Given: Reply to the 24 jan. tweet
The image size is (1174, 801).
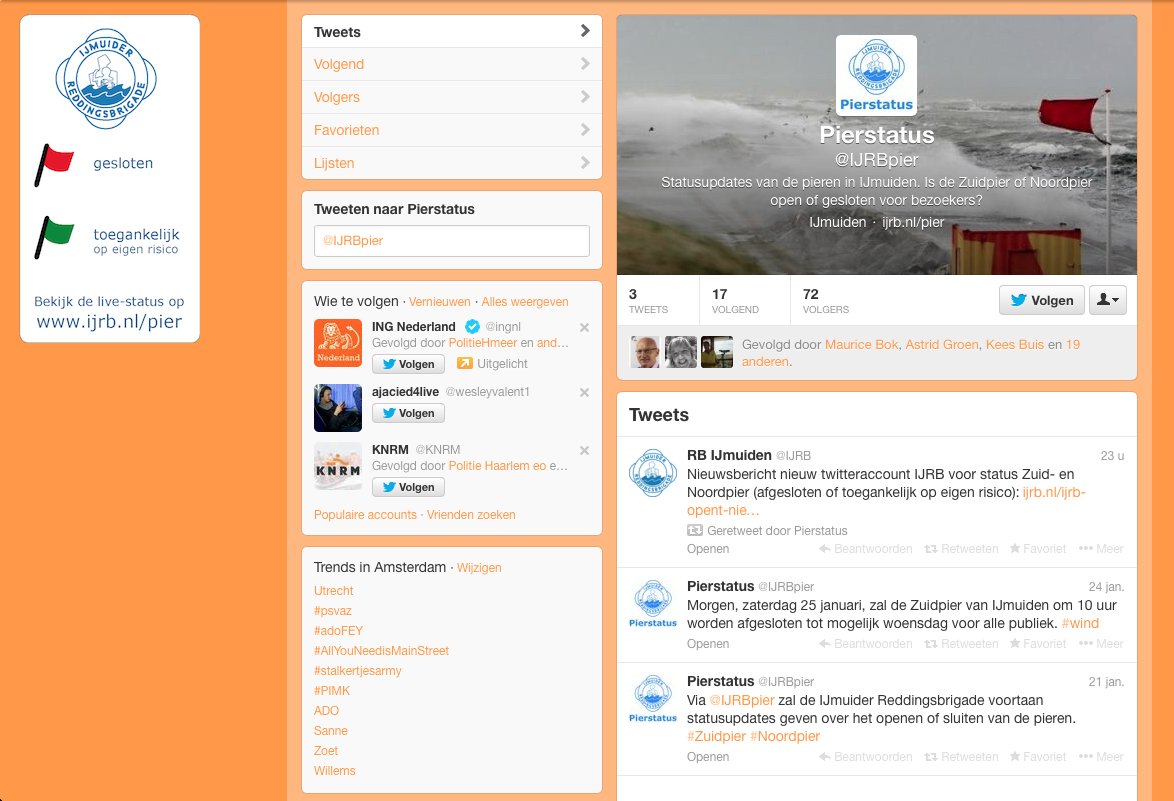Looking at the screenshot, I should 866,644.
